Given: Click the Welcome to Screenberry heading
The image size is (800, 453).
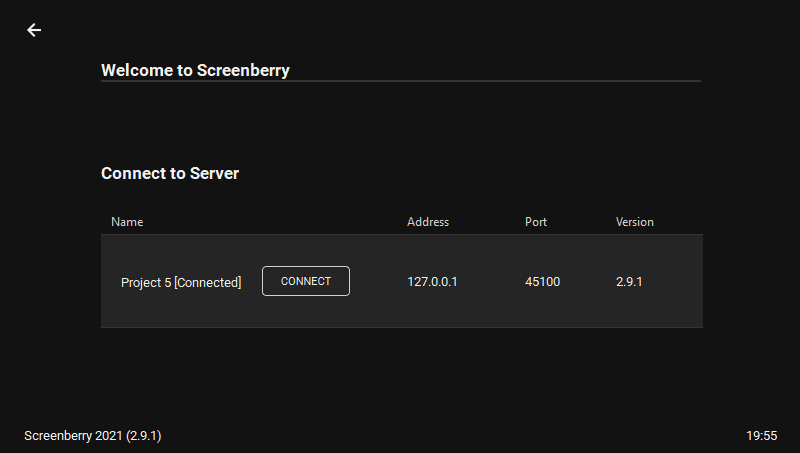Looking at the screenshot, I should click(x=195, y=70).
